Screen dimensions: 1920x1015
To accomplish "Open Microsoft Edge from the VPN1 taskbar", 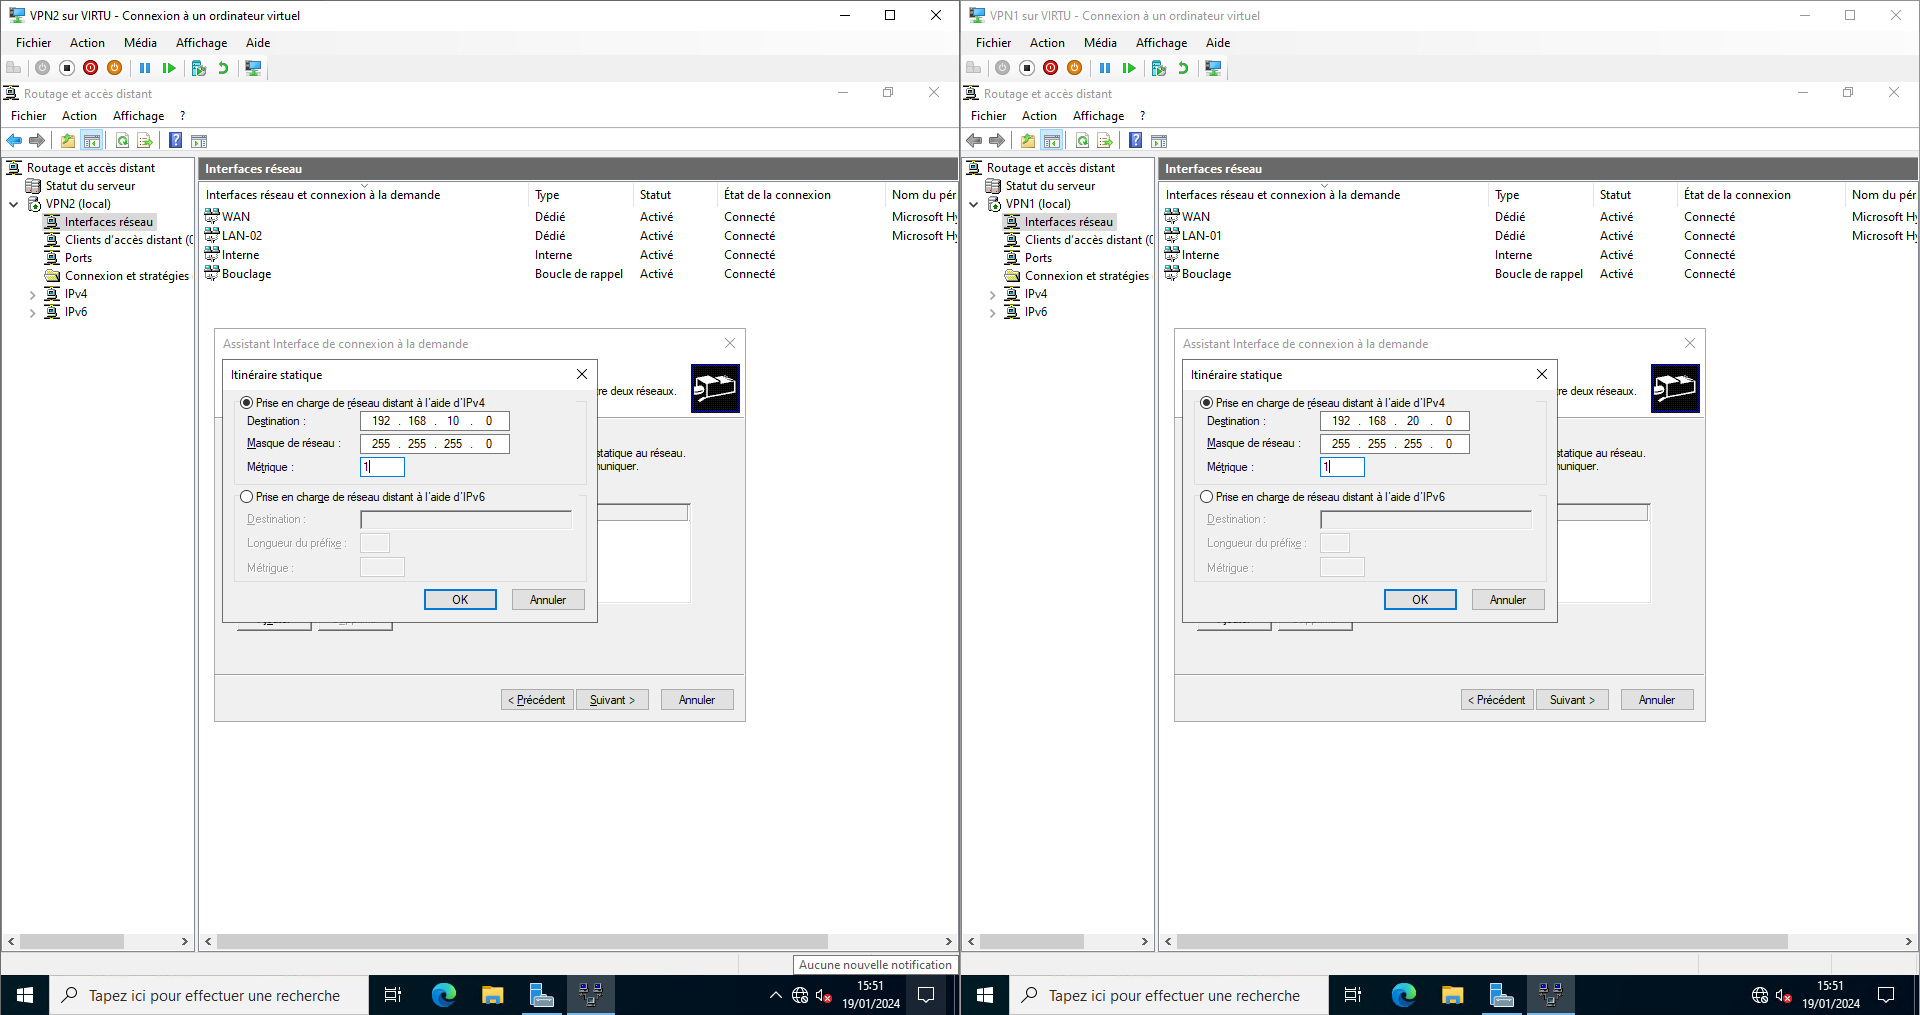I will tap(1403, 995).
